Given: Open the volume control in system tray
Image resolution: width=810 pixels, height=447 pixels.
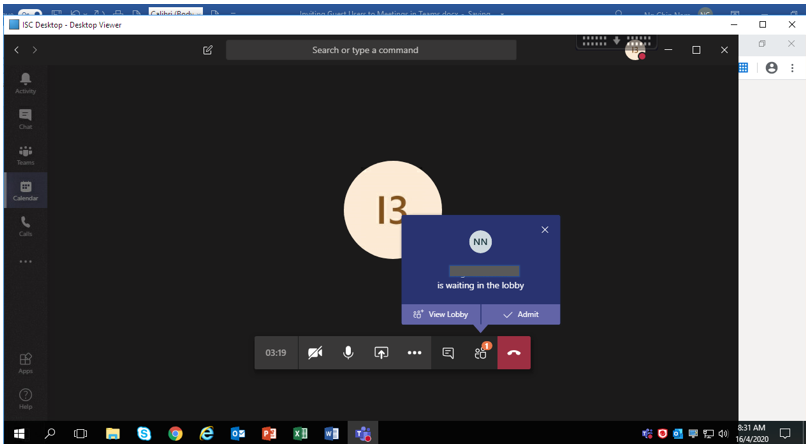Looking at the screenshot, I should (x=723, y=434).
